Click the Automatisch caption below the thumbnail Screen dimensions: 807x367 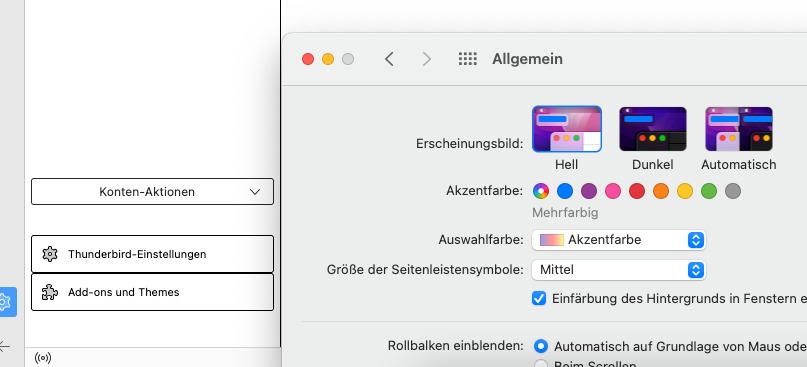pos(739,165)
